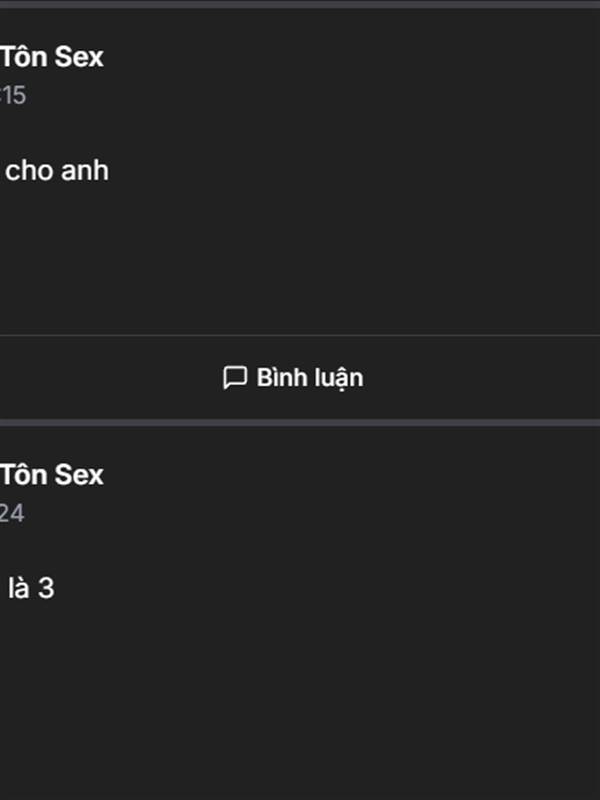Click the top border bar above first post

pyautogui.click(x=300, y=4)
